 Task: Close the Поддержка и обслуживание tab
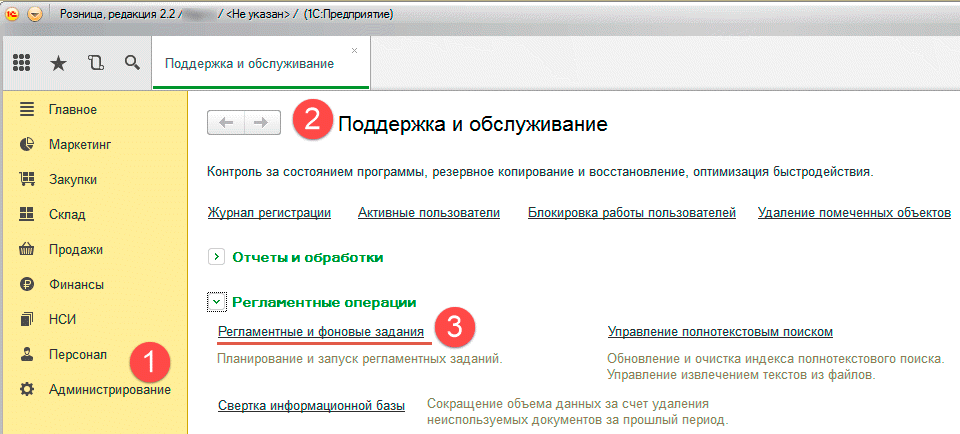point(354,50)
